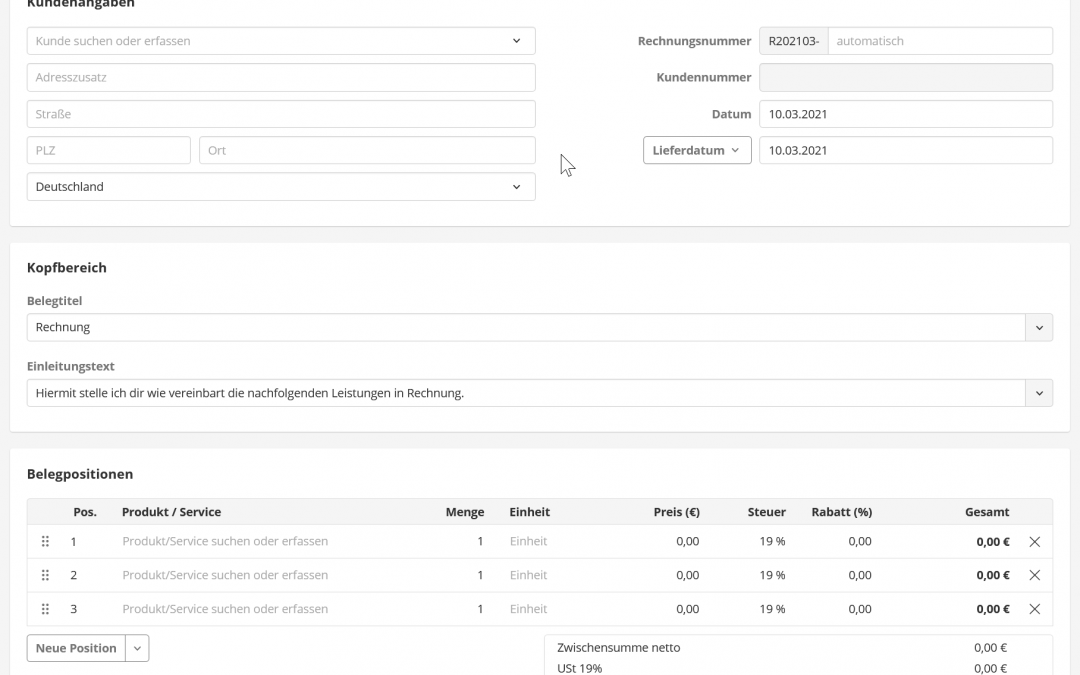Open the customer search dropdown

coord(516,41)
